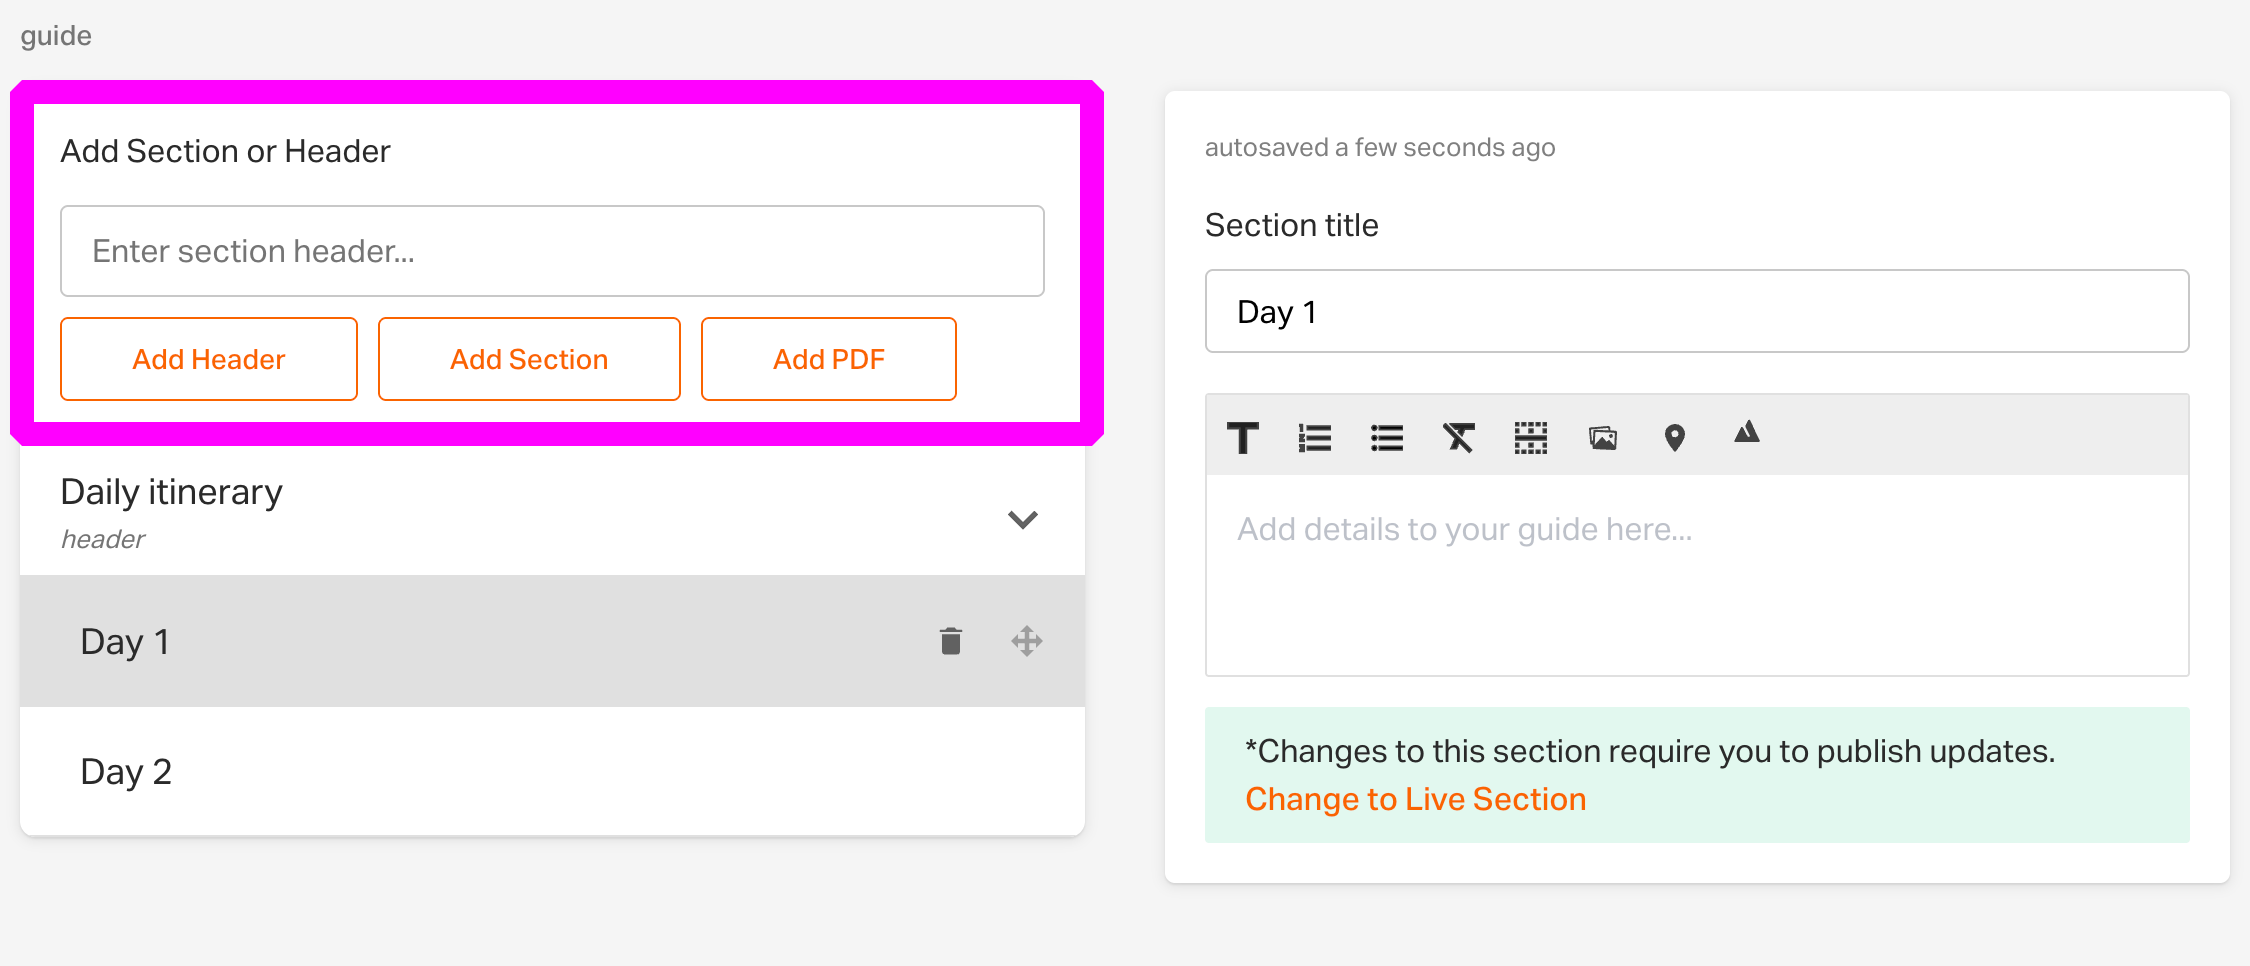Insert a location pin into guide
Image resolution: width=2250 pixels, height=966 pixels.
1675,438
